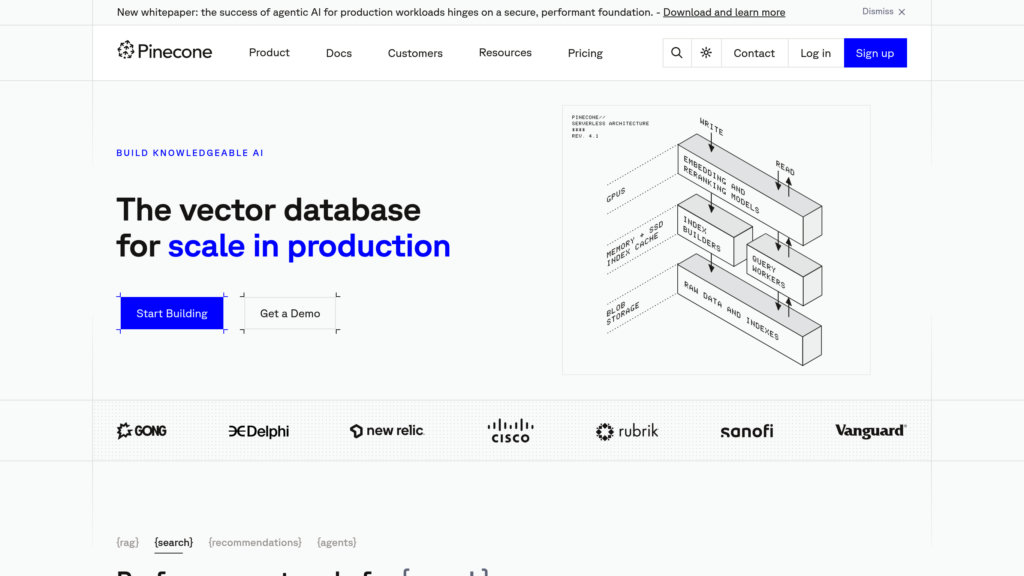The width and height of the screenshot is (1024, 576).
Task: Click the Rubrik logo
Action: coord(627,431)
